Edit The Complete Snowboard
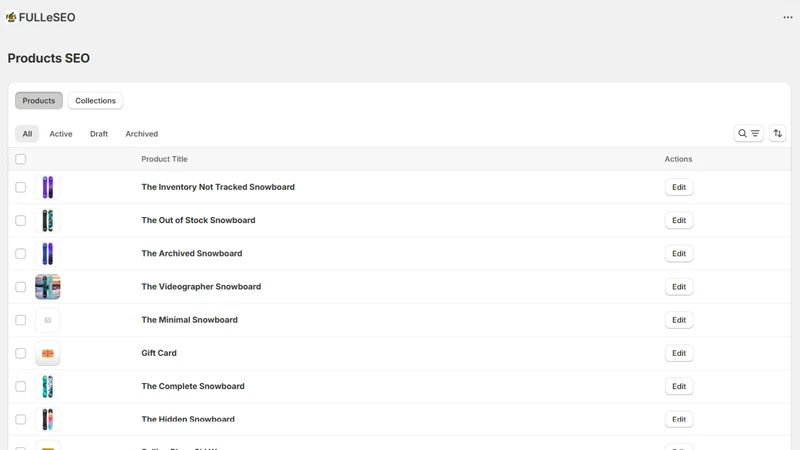The height and width of the screenshot is (450, 800). 679,386
